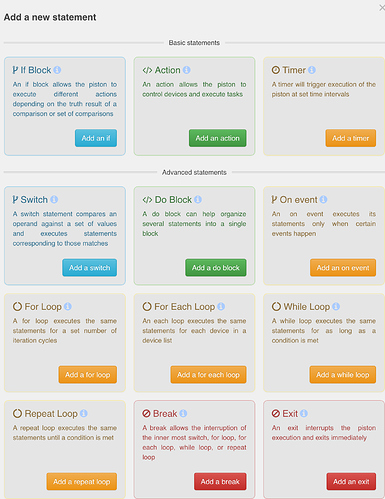Image resolution: width=385 pixels, height=499 pixels.
Task: Open the Exit info icon
Action: 304,414
